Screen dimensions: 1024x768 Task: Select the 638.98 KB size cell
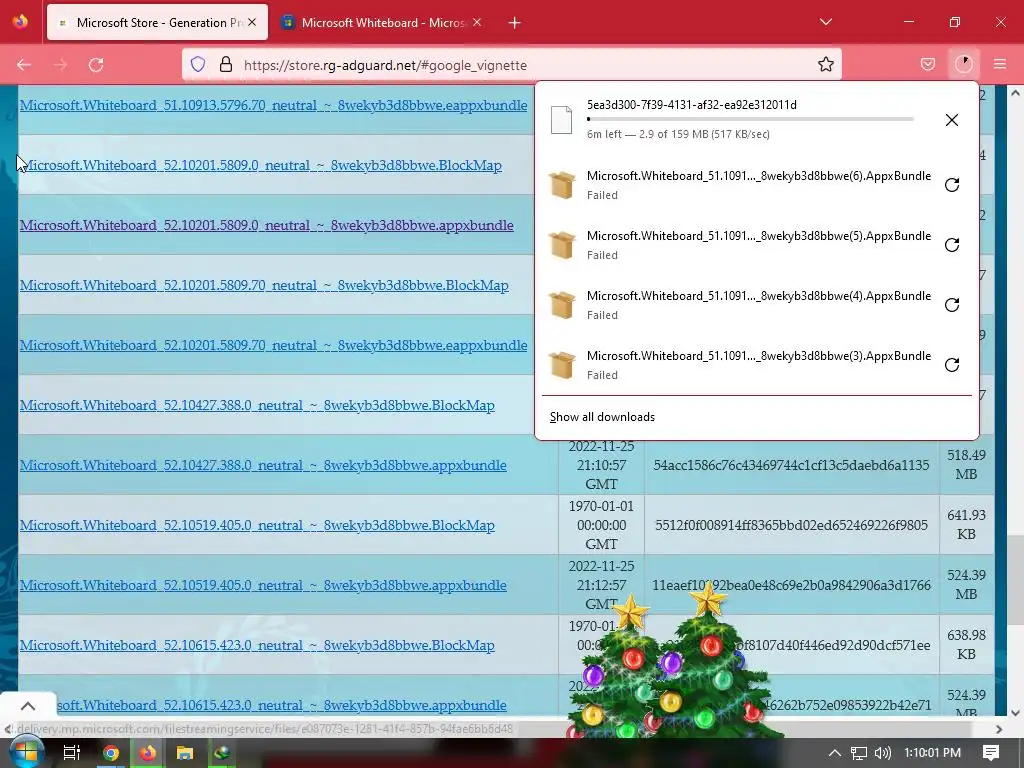967,645
